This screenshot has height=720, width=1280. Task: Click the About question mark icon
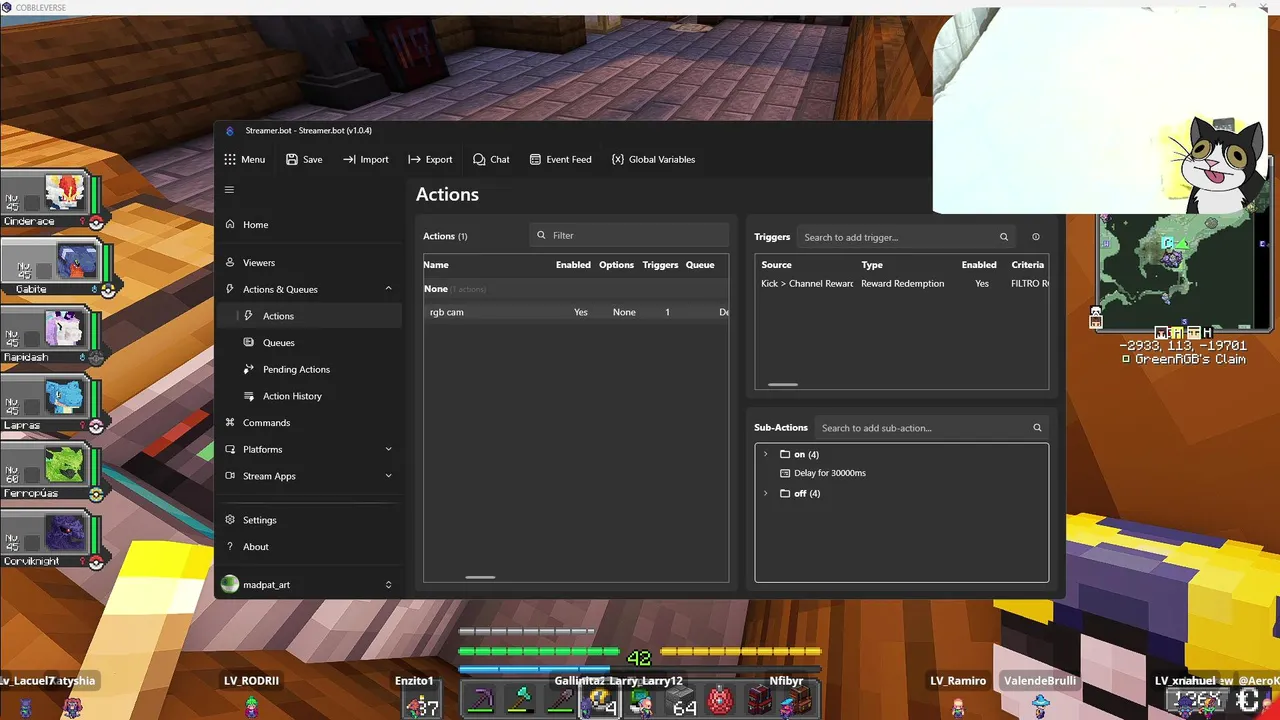pos(230,546)
